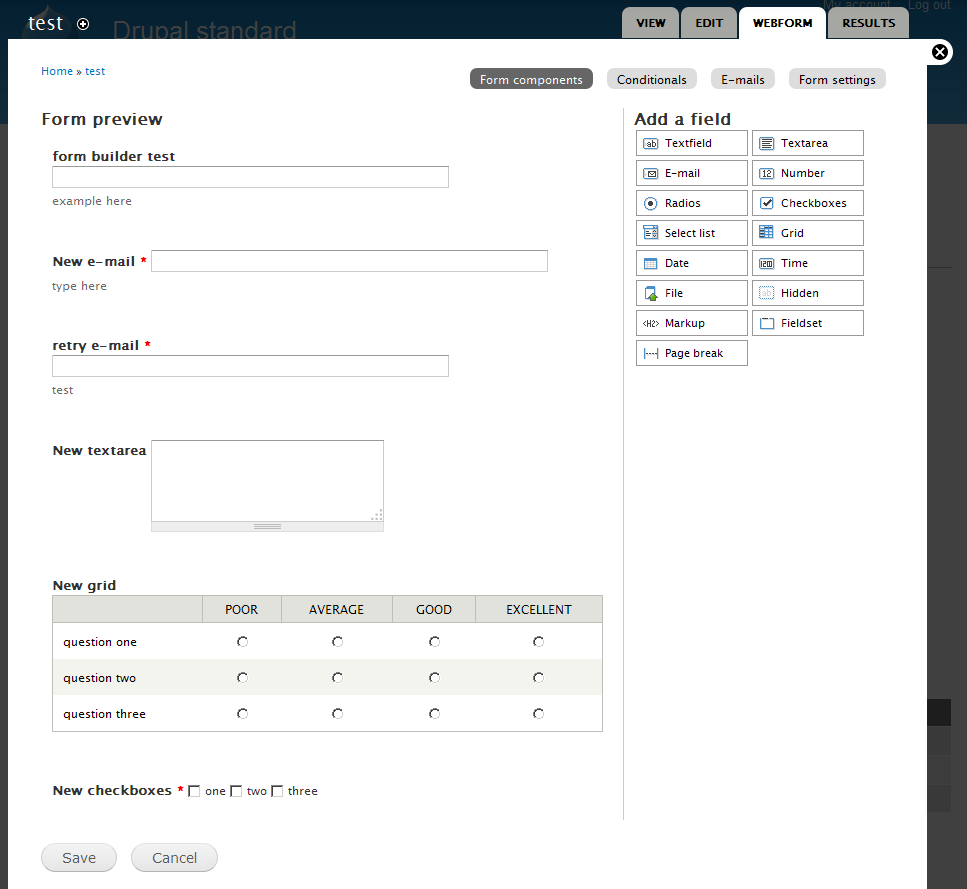Click the Cancel button
Viewport: 967px width, 889px height.
tap(175, 858)
